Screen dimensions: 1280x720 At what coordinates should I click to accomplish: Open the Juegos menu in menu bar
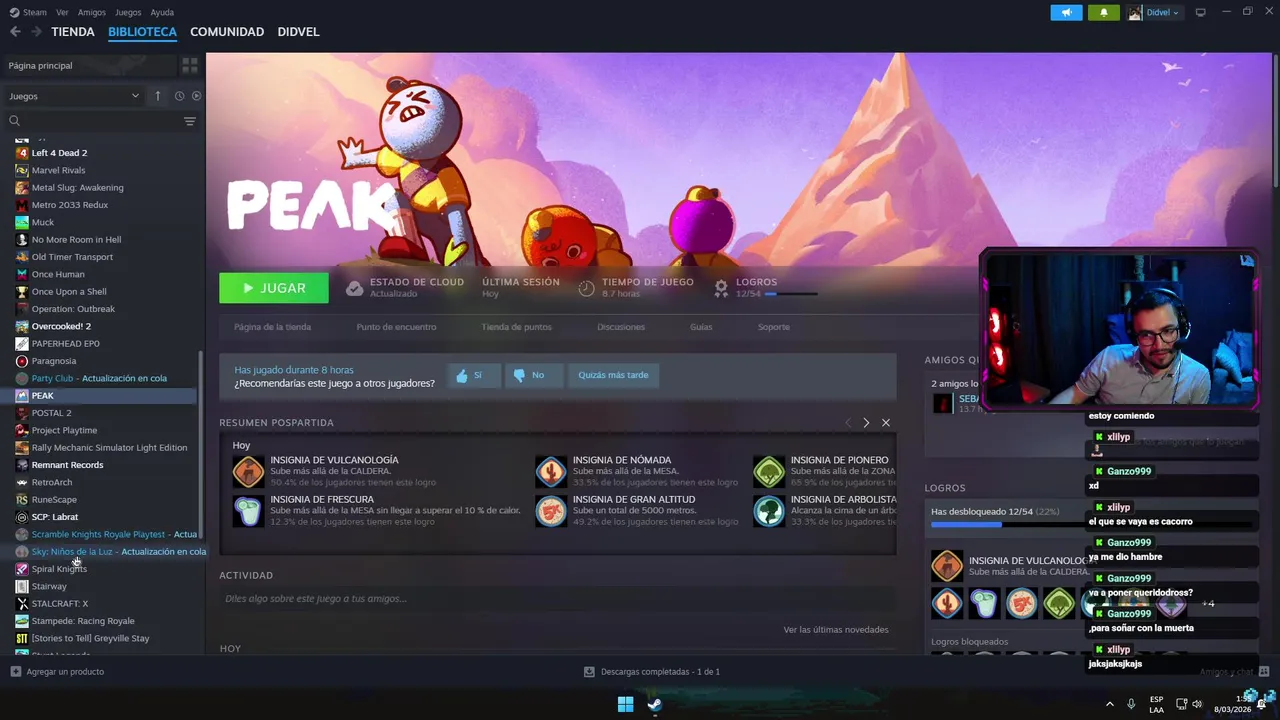pos(128,13)
